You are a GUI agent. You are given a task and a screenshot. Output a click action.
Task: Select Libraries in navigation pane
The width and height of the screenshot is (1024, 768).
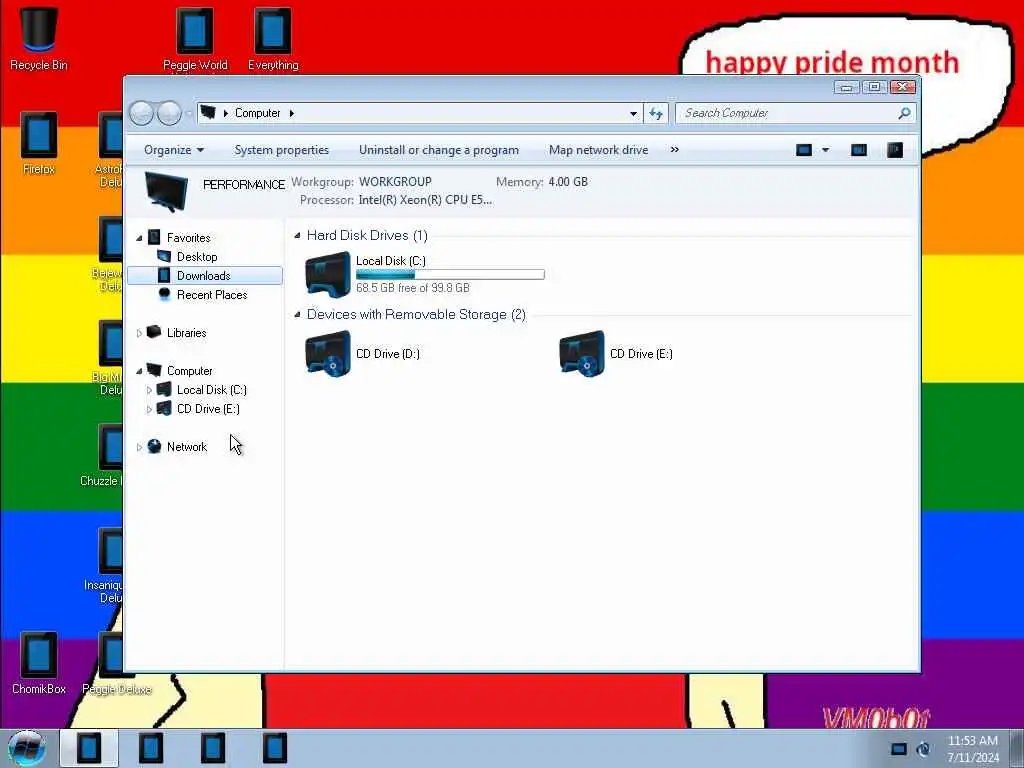coord(186,332)
